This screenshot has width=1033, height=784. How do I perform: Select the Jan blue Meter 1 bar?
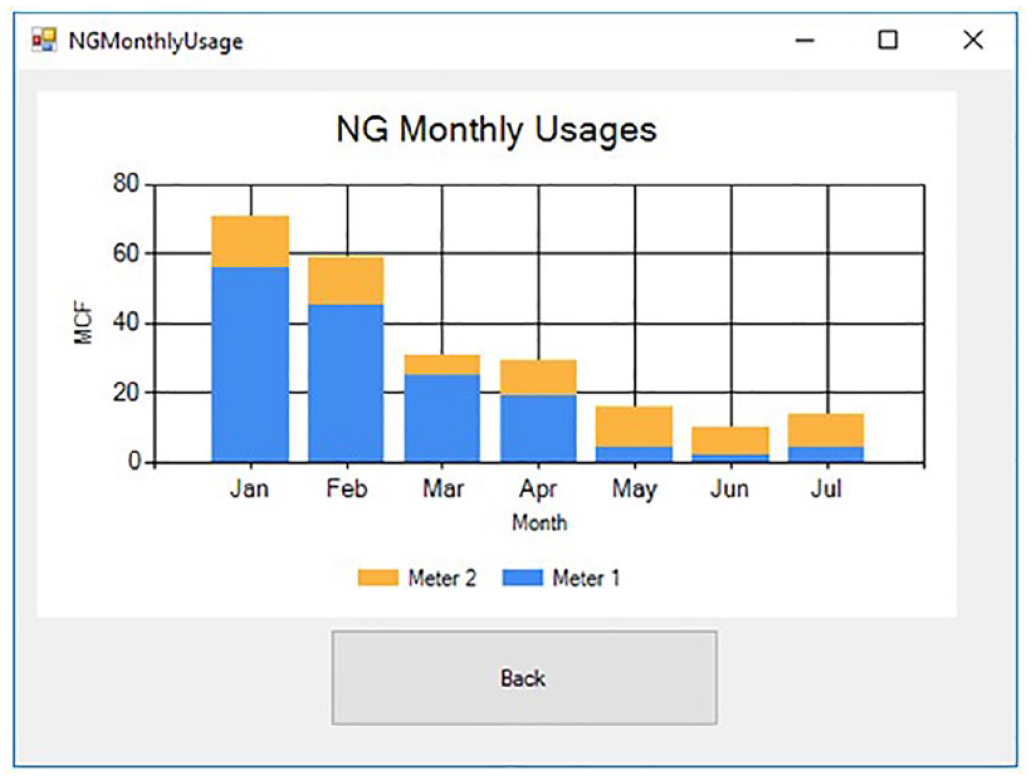[x=250, y=364]
